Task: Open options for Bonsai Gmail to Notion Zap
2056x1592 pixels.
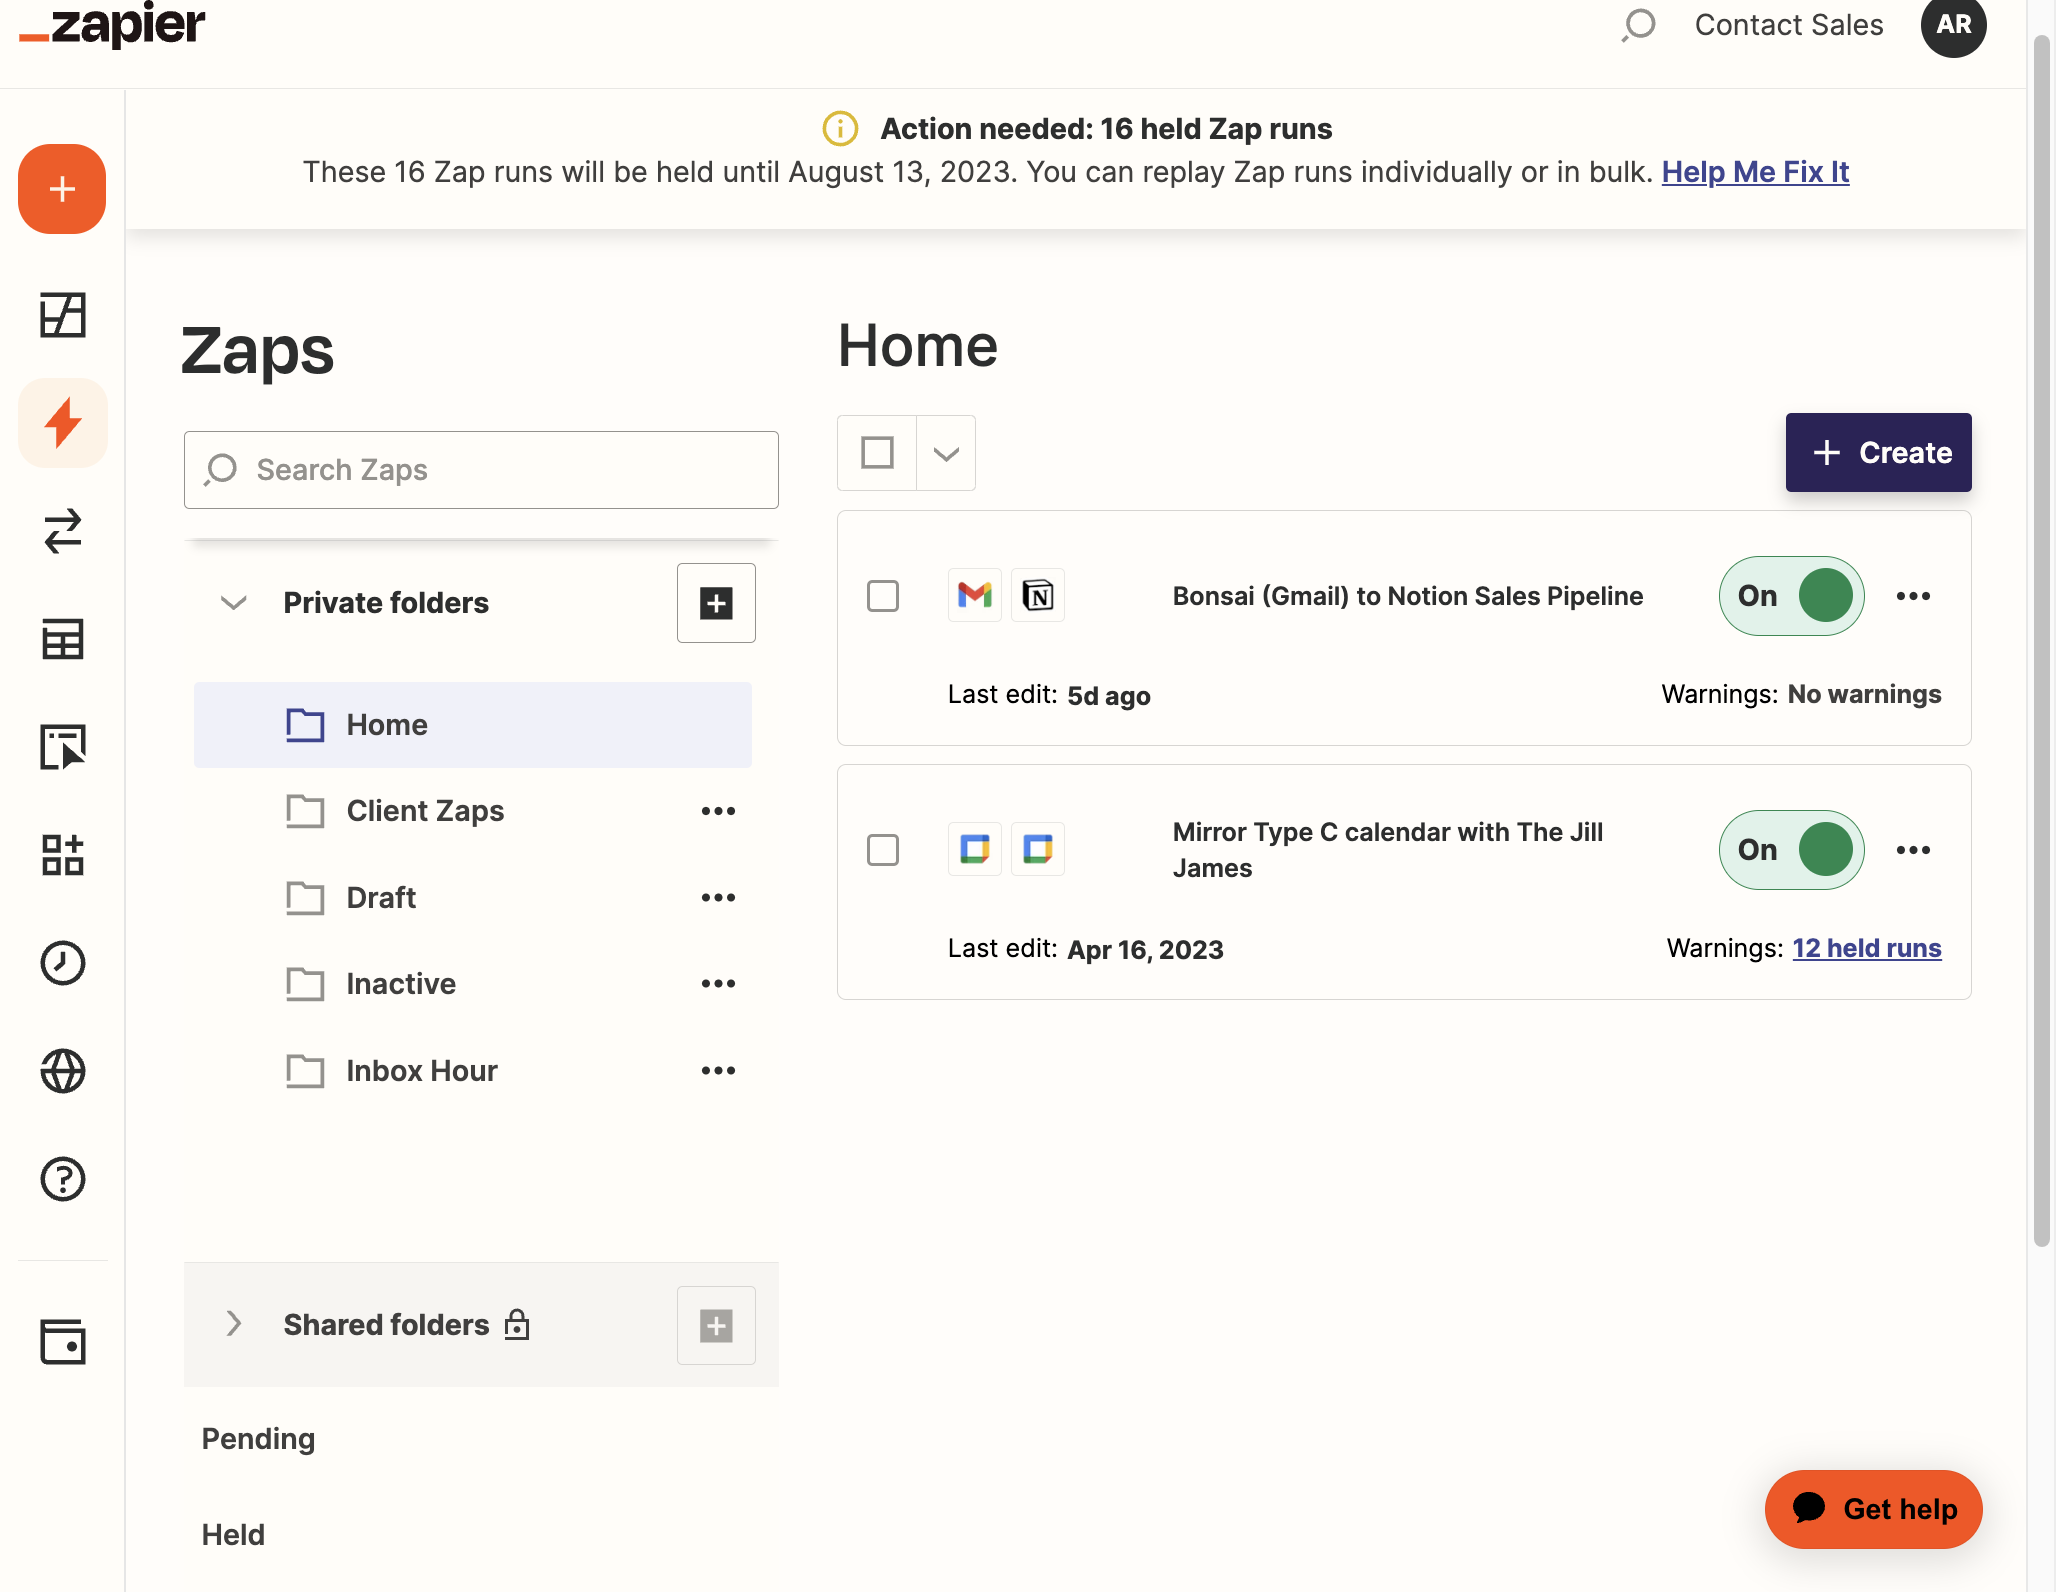Action: coord(1913,596)
